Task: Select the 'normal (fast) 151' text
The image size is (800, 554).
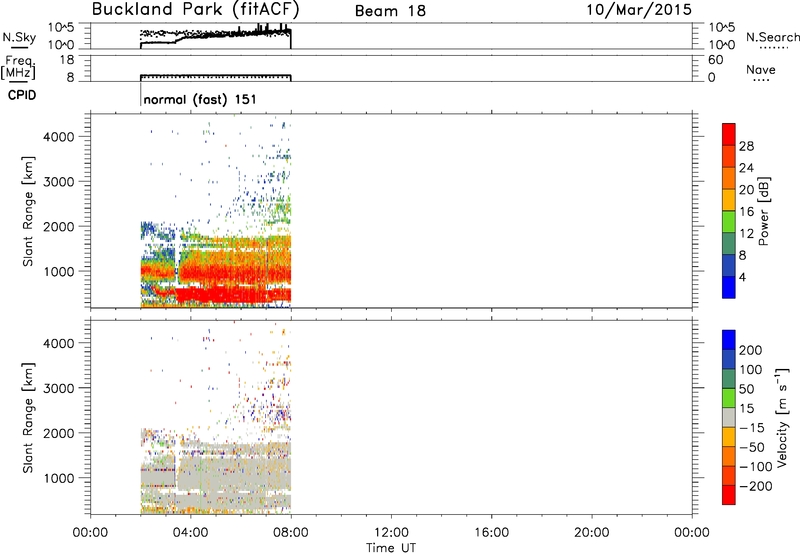Action: tap(199, 99)
